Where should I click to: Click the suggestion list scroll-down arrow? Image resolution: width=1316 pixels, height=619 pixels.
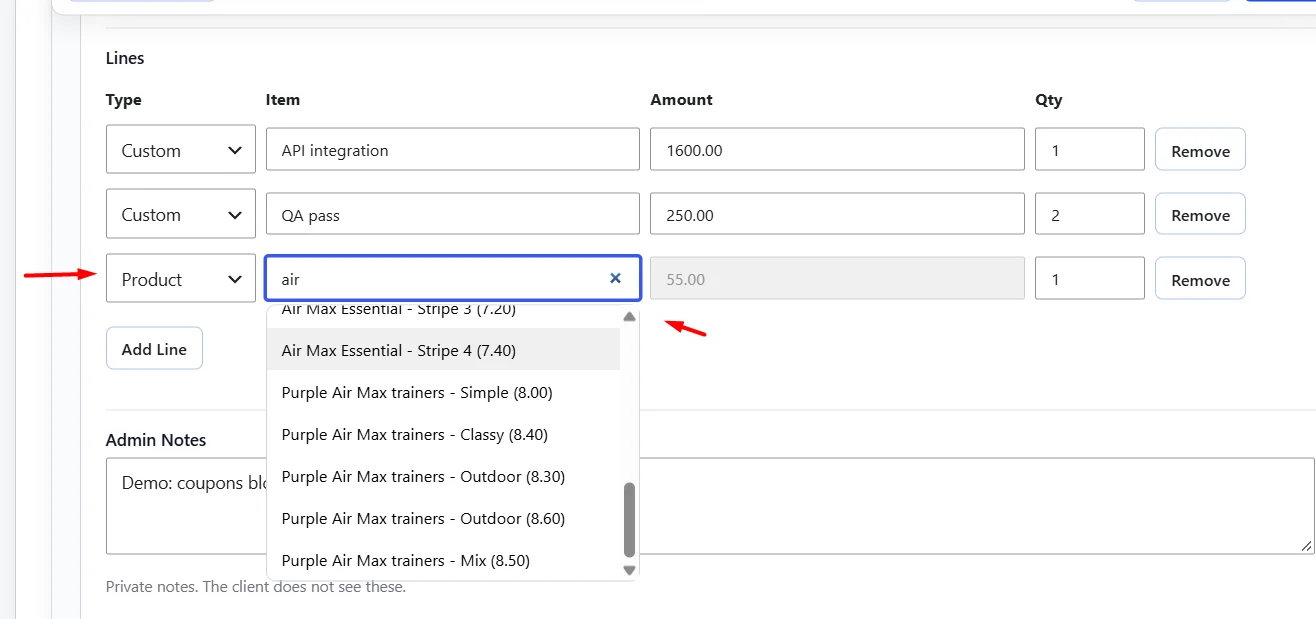click(629, 569)
